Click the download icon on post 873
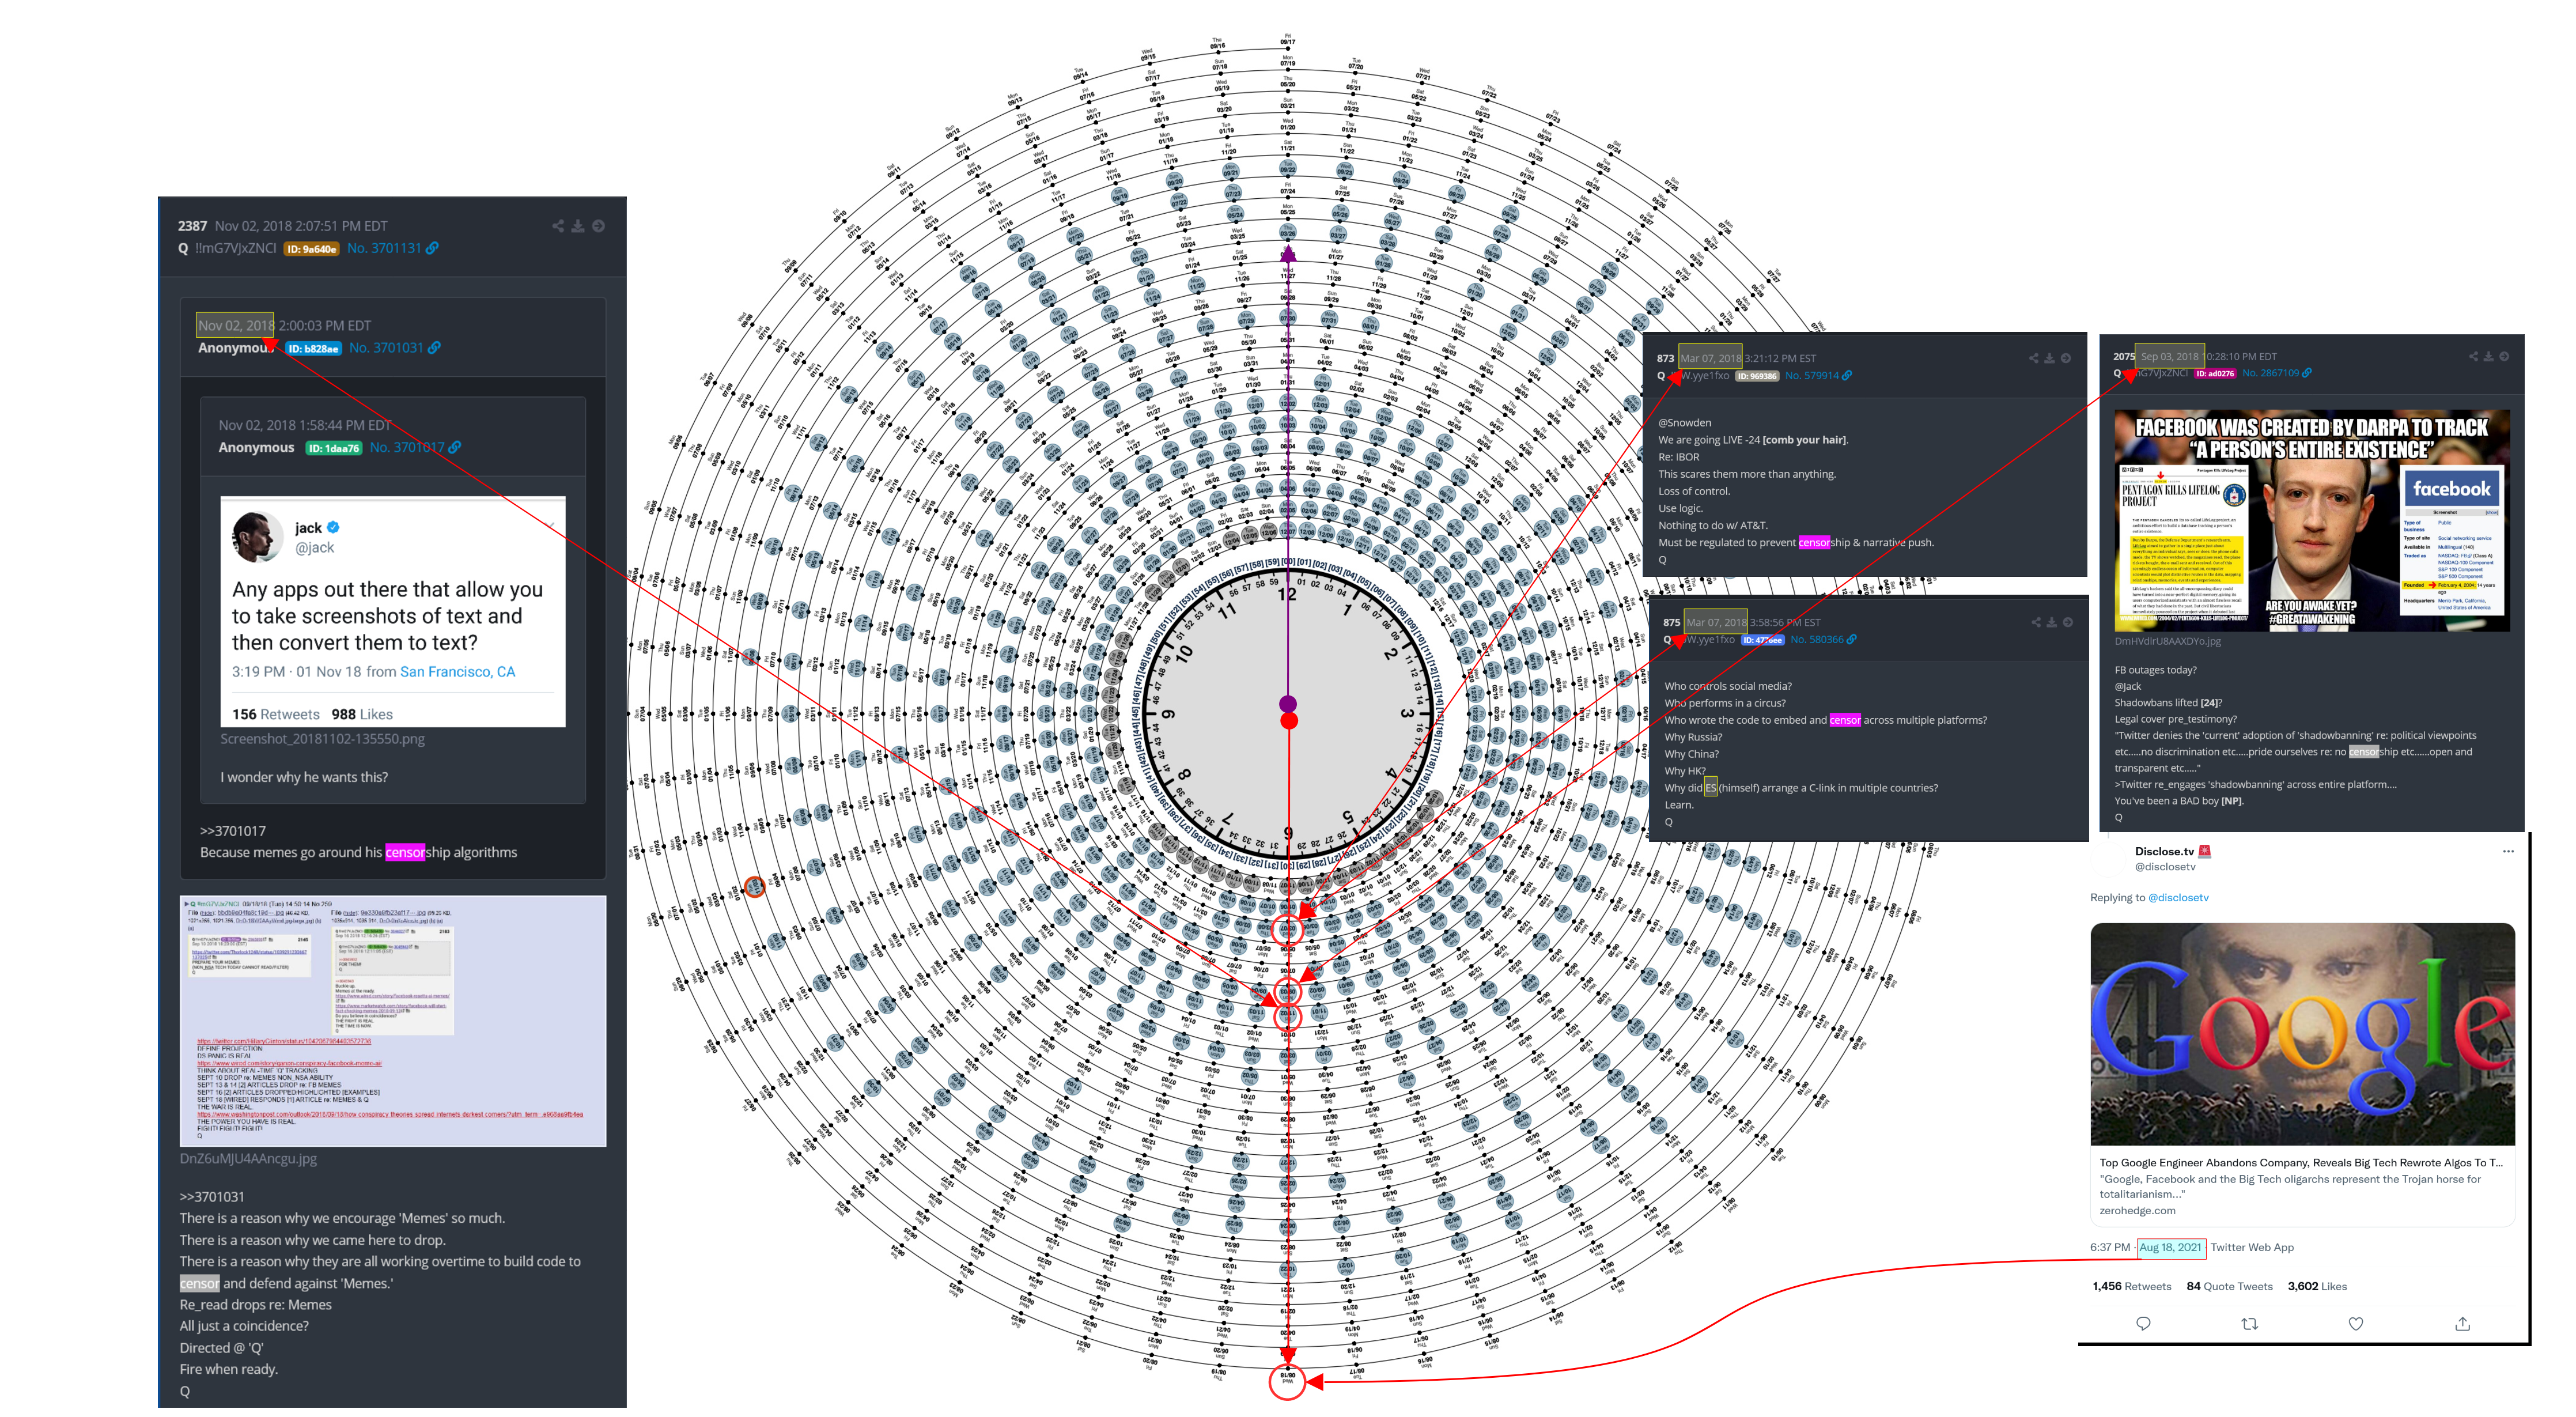The width and height of the screenshot is (2576, 1417). (2049, 358)
